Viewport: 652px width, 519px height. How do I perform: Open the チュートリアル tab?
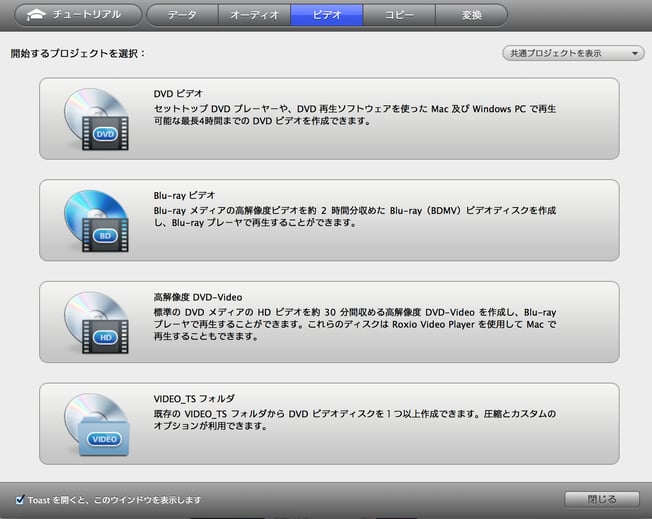pyautogui.click(x=78, y=15)
